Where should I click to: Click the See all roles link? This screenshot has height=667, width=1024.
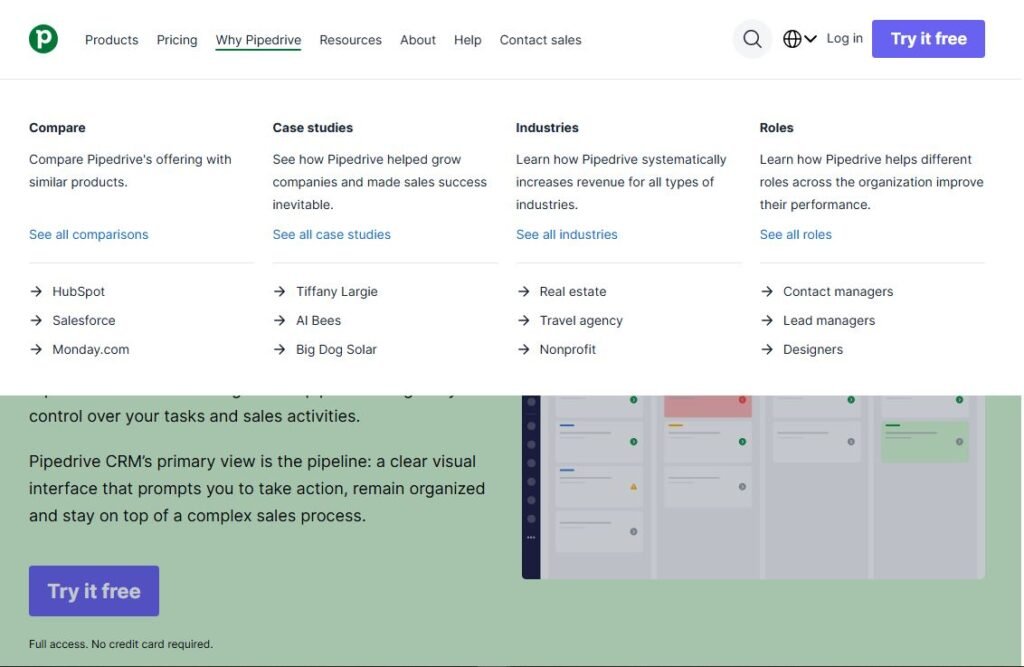(795, 234)
